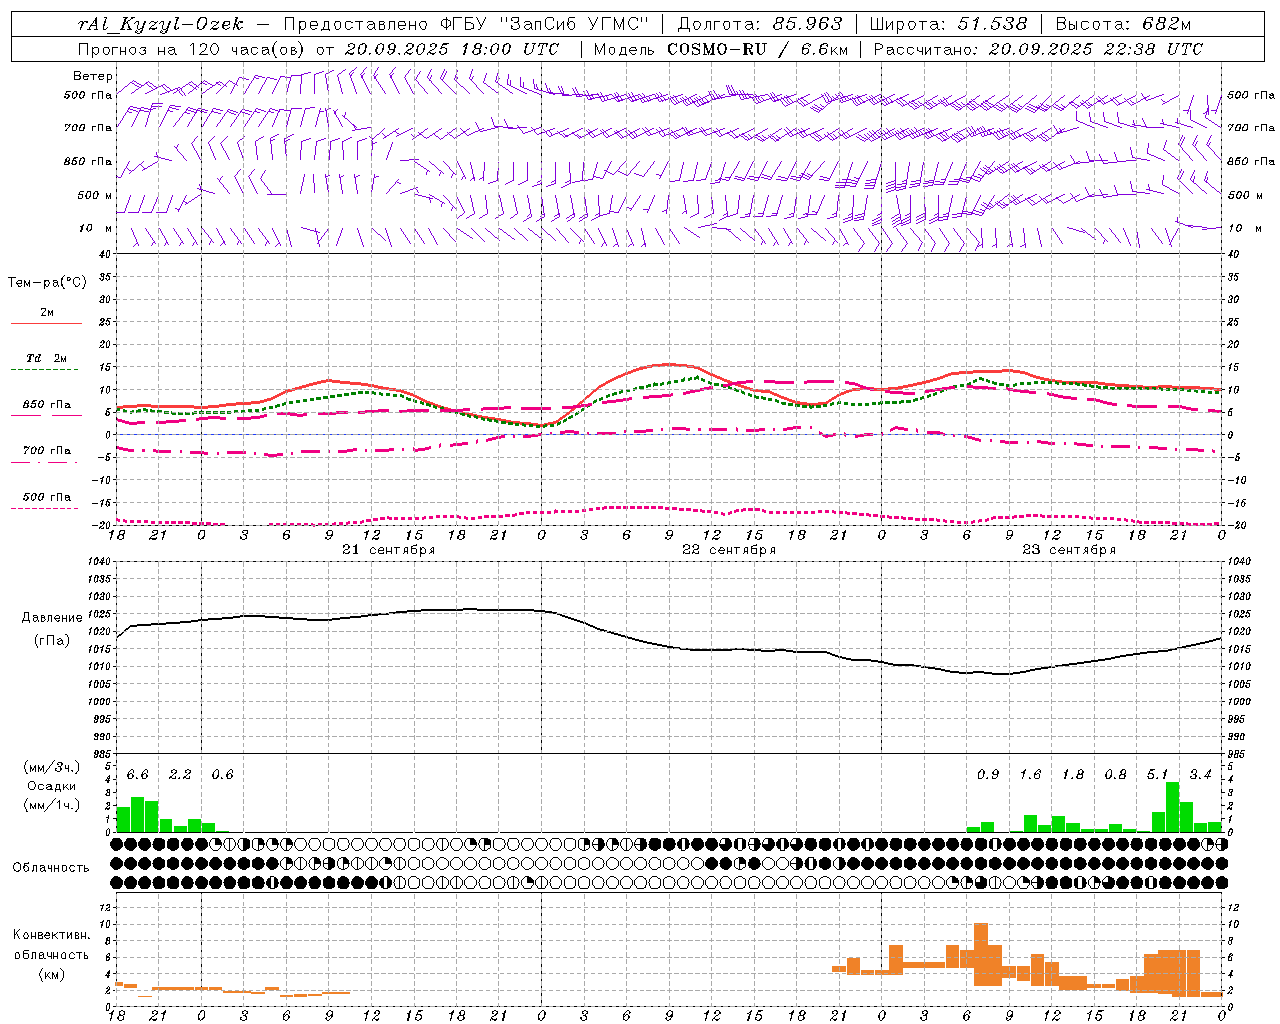Click the precipitation total 1.8

pyautogui.click(x=1073, y=775)
